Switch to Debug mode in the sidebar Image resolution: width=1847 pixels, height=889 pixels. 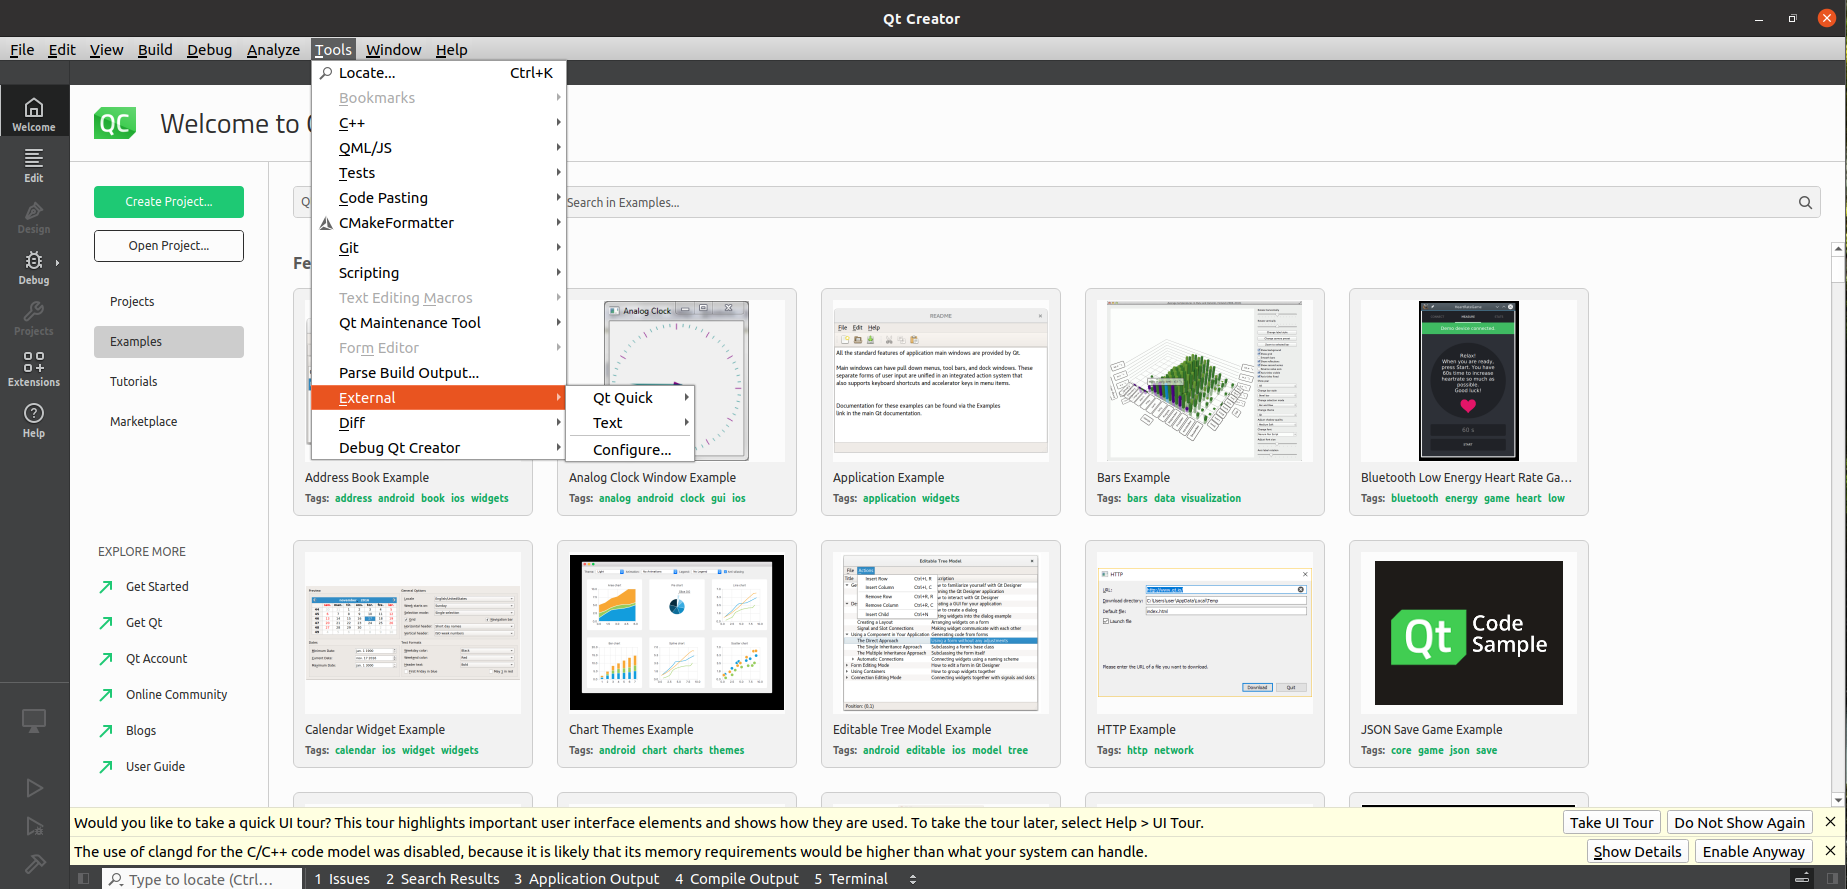pyautogui.click(x=34, y=267)
